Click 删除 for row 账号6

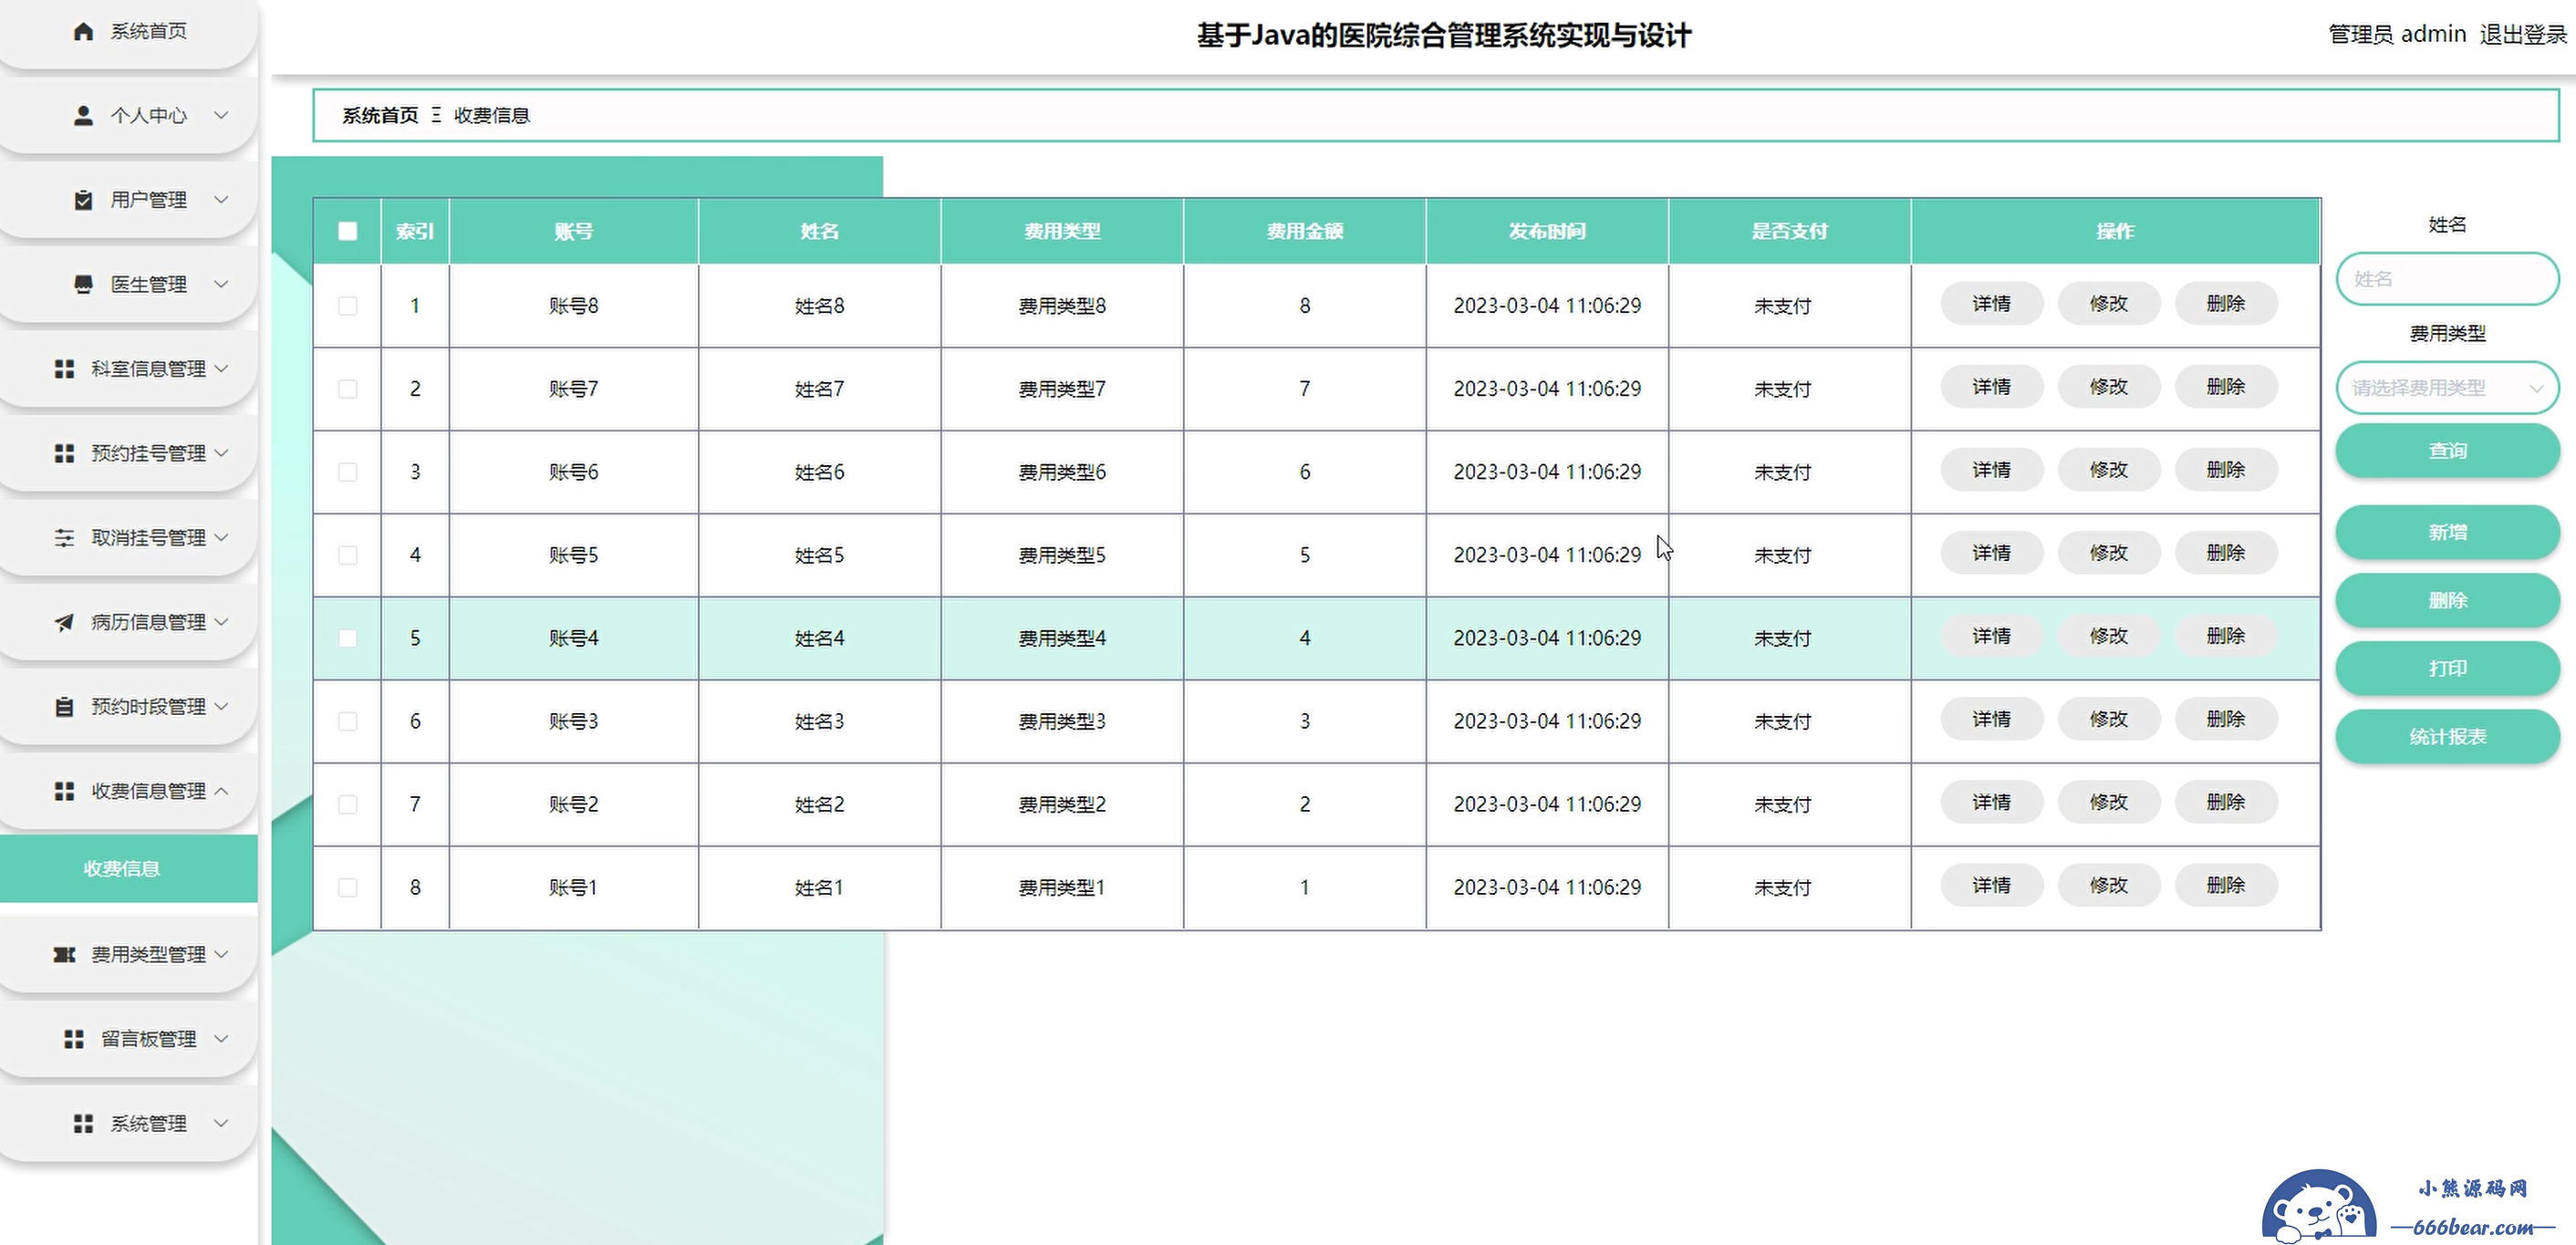[2225, 469]
